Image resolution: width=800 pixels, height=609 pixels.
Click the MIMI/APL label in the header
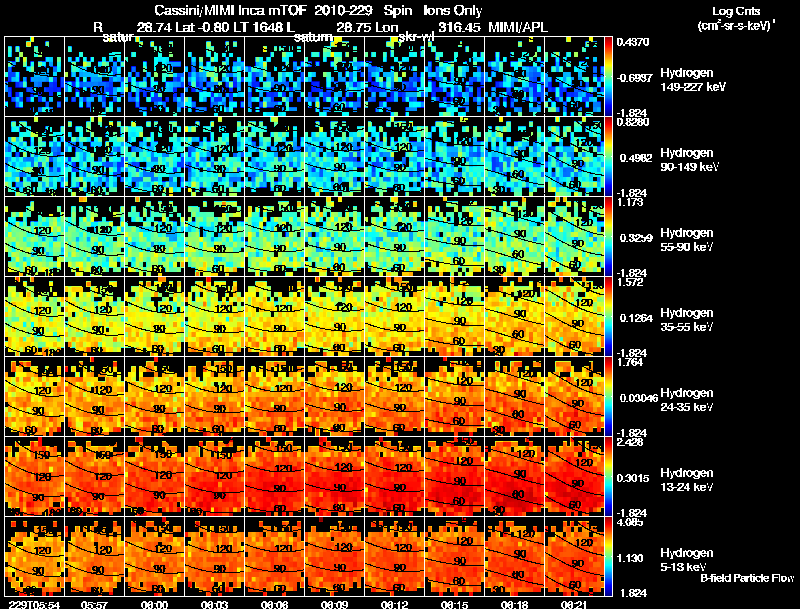518,28
